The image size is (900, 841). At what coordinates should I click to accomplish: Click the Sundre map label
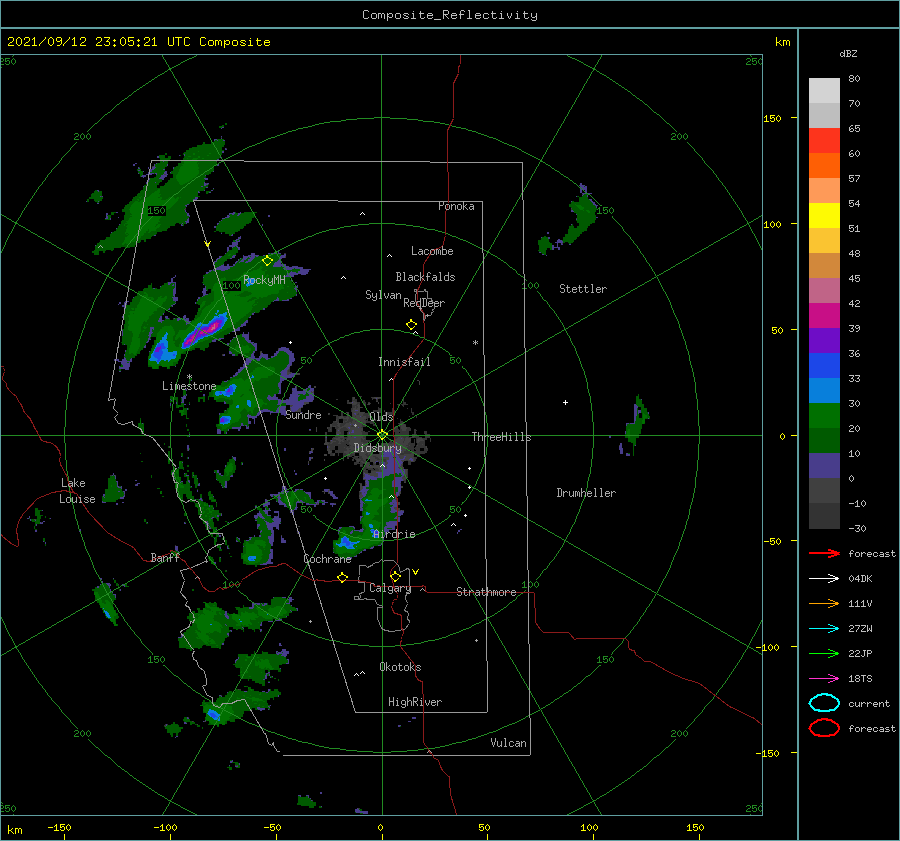[x=304, y=414]
